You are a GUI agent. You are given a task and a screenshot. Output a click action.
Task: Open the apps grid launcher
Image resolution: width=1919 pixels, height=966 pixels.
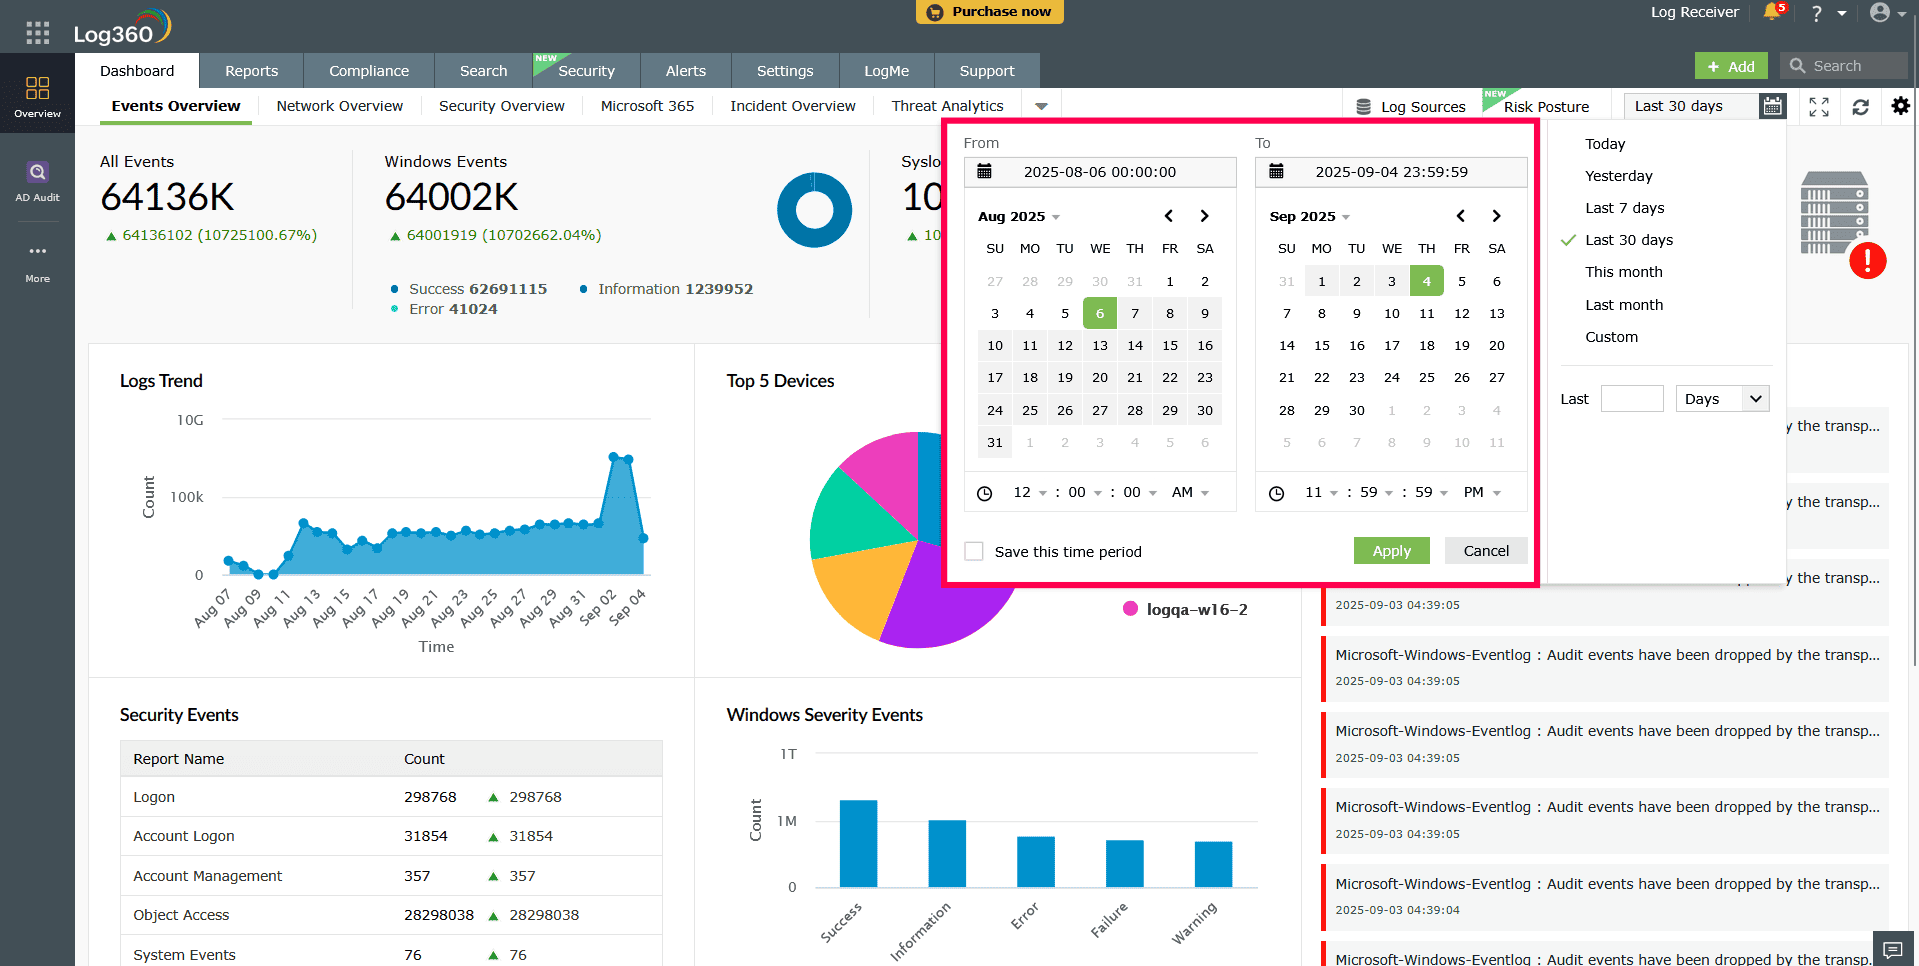click(38, 33)
